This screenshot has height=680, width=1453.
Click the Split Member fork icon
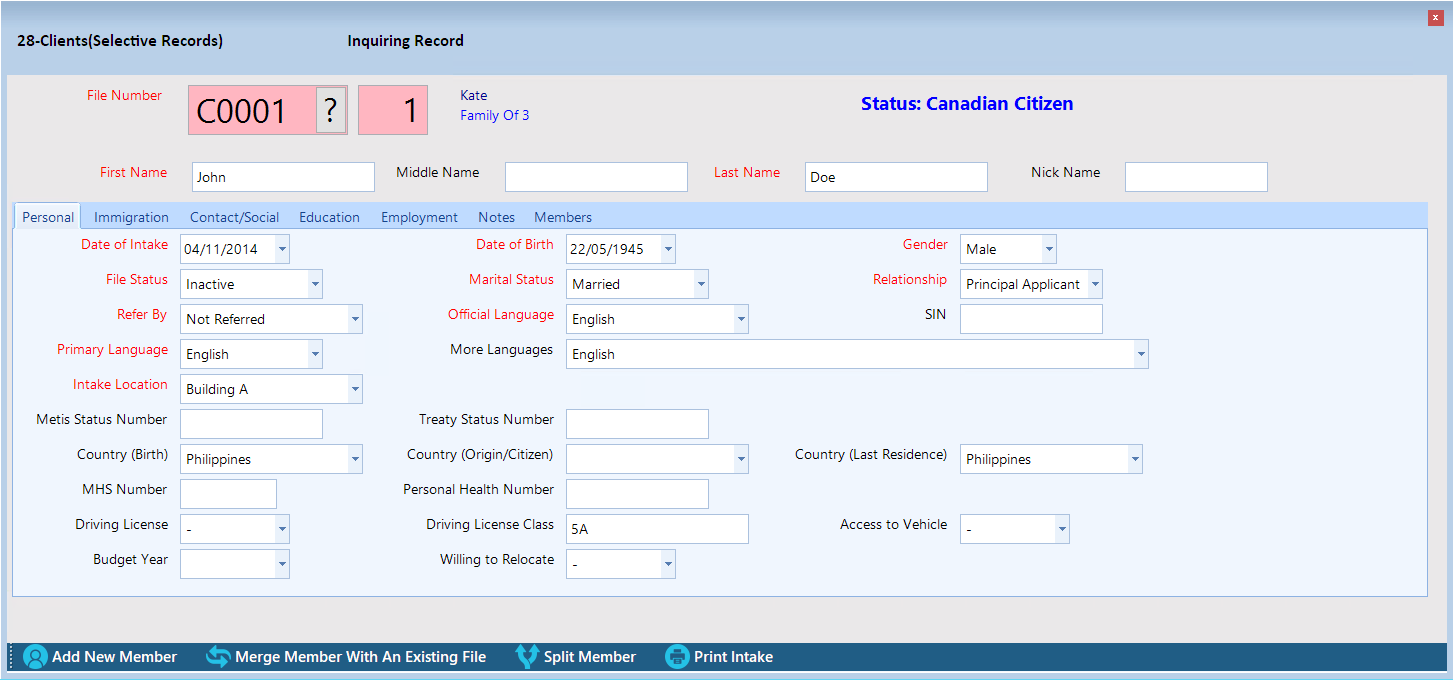click(x=527, y=657)
